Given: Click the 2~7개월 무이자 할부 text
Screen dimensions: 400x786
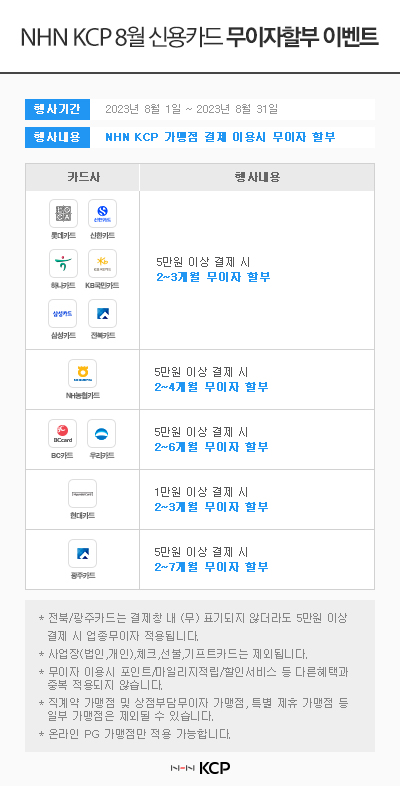Looking at the screenshot, I should pyautogui.click(x=212, y=567).
